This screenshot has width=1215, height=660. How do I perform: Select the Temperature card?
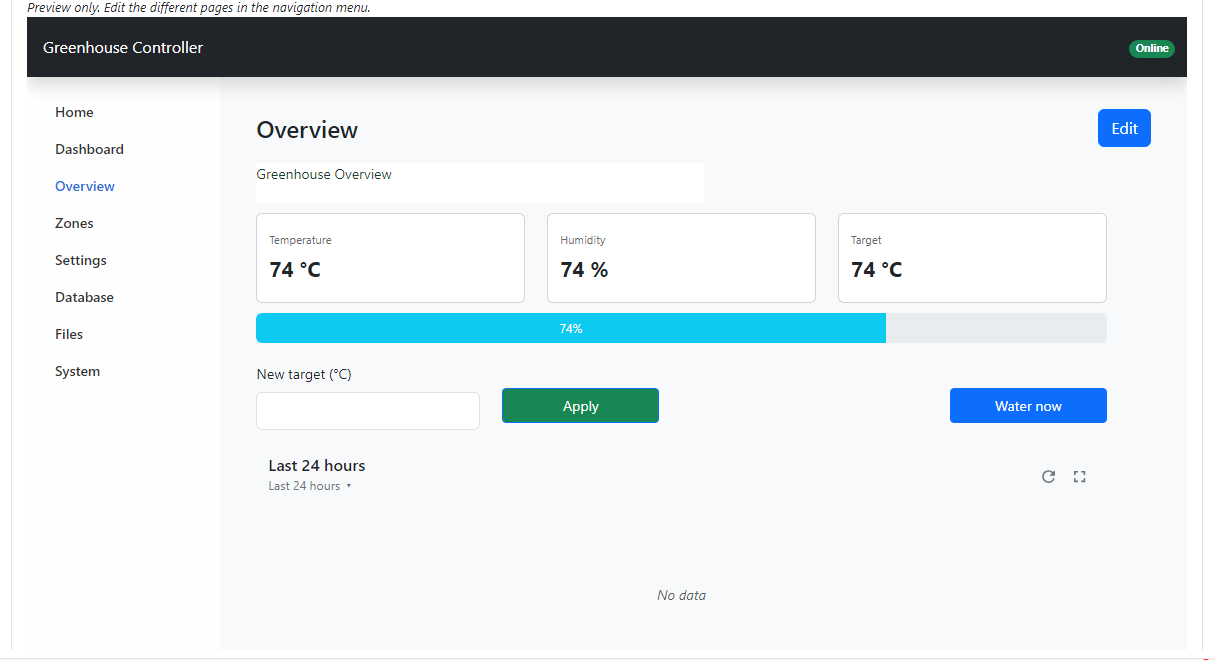pyautogui.click(x=390, y=258)
